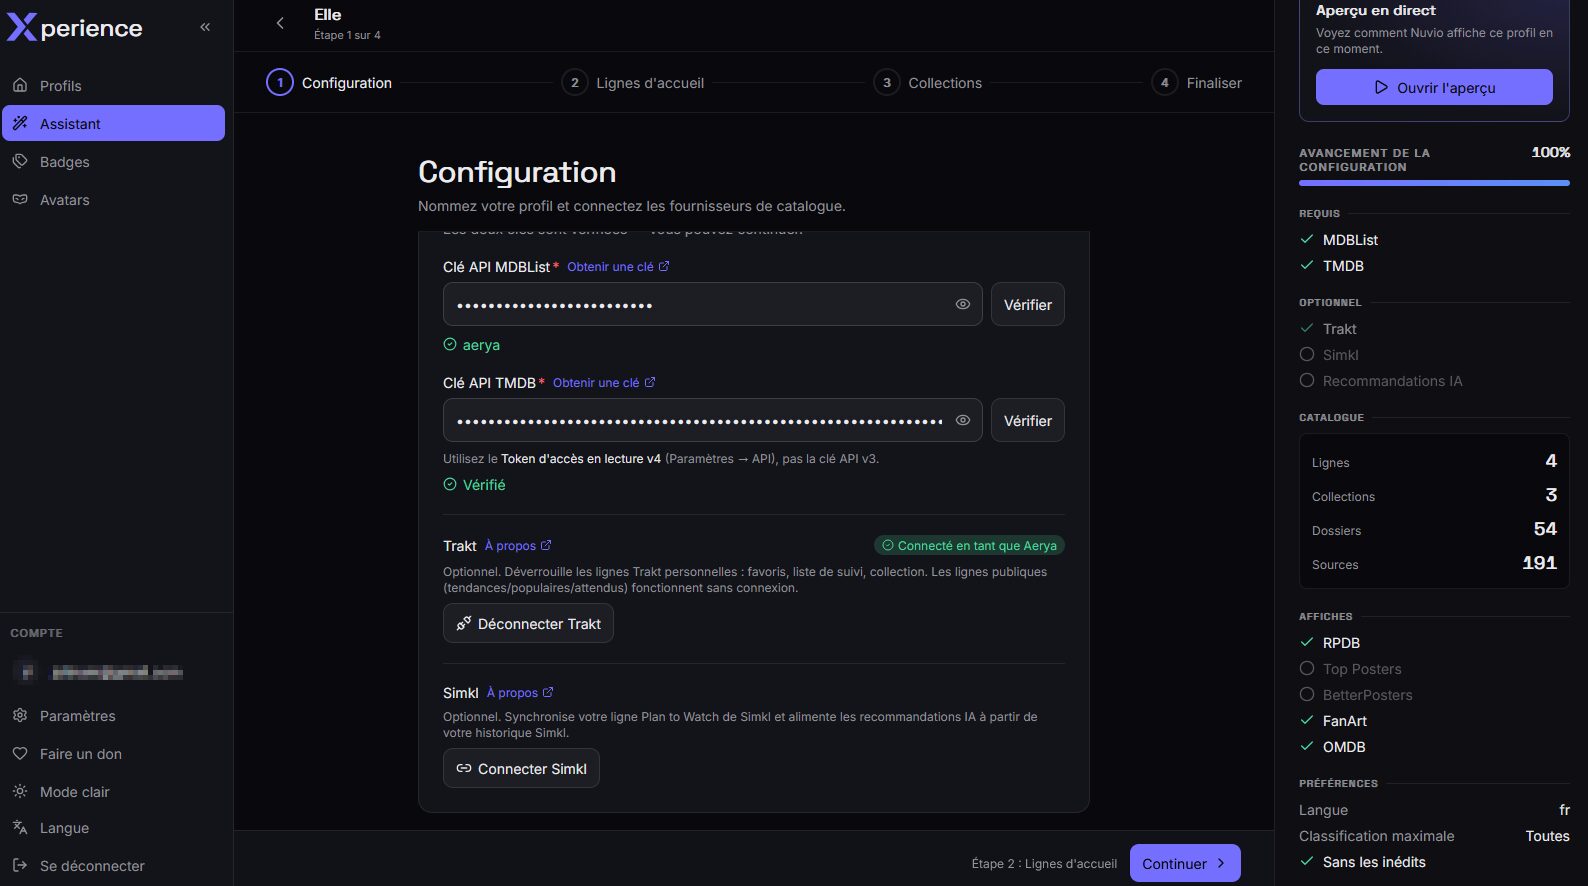Click the Paramètres gear icon
The width and height of the screenshot is (1588, 886).
click(x=20, y=715)
